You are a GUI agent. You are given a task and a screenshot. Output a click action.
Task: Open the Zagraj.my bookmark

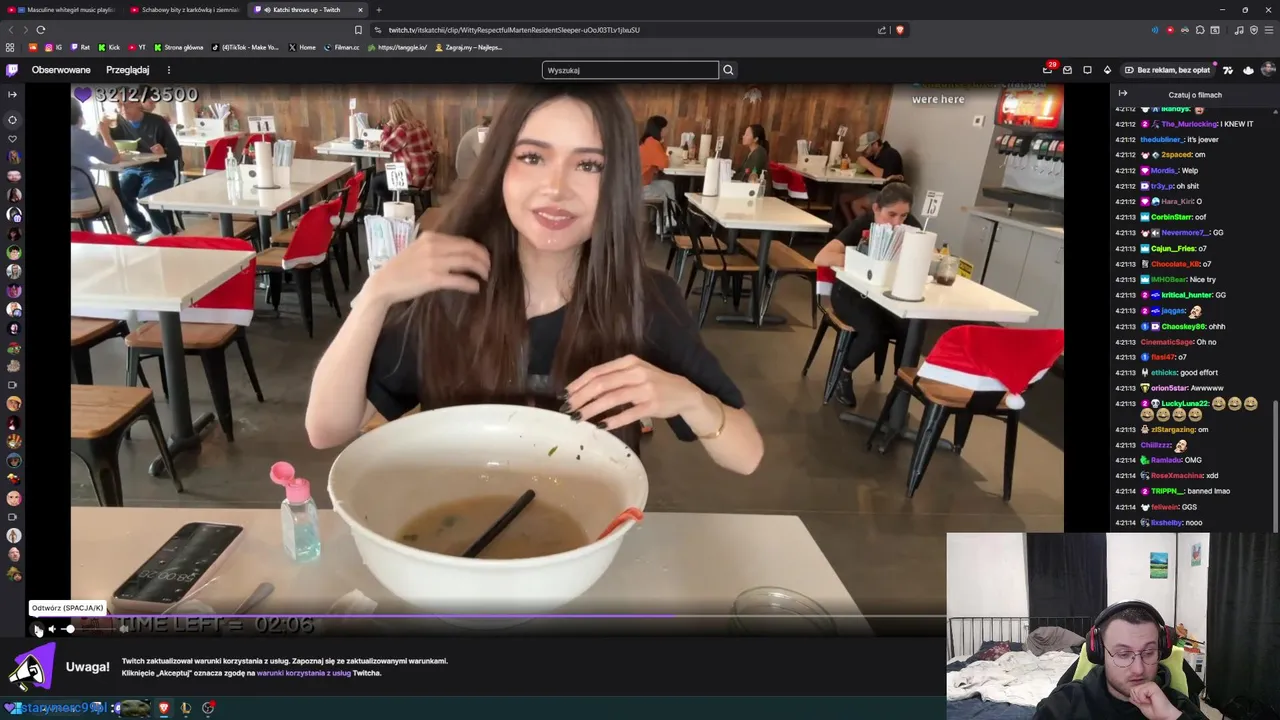[468, 47]
